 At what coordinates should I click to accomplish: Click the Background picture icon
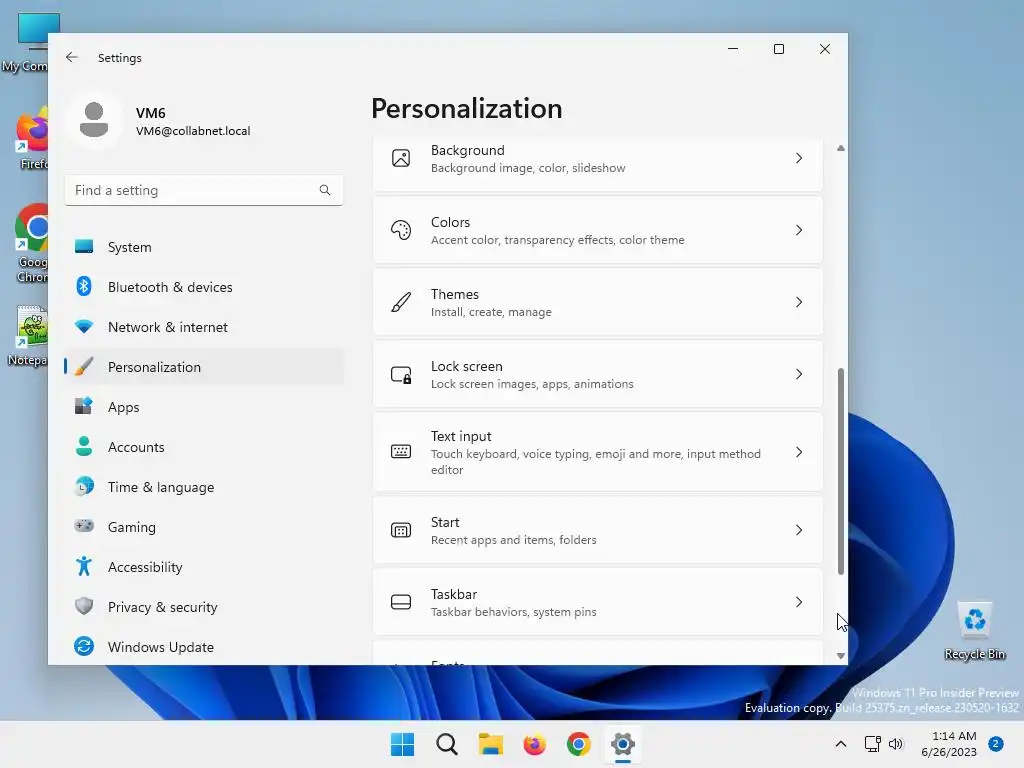coord(401,158)
